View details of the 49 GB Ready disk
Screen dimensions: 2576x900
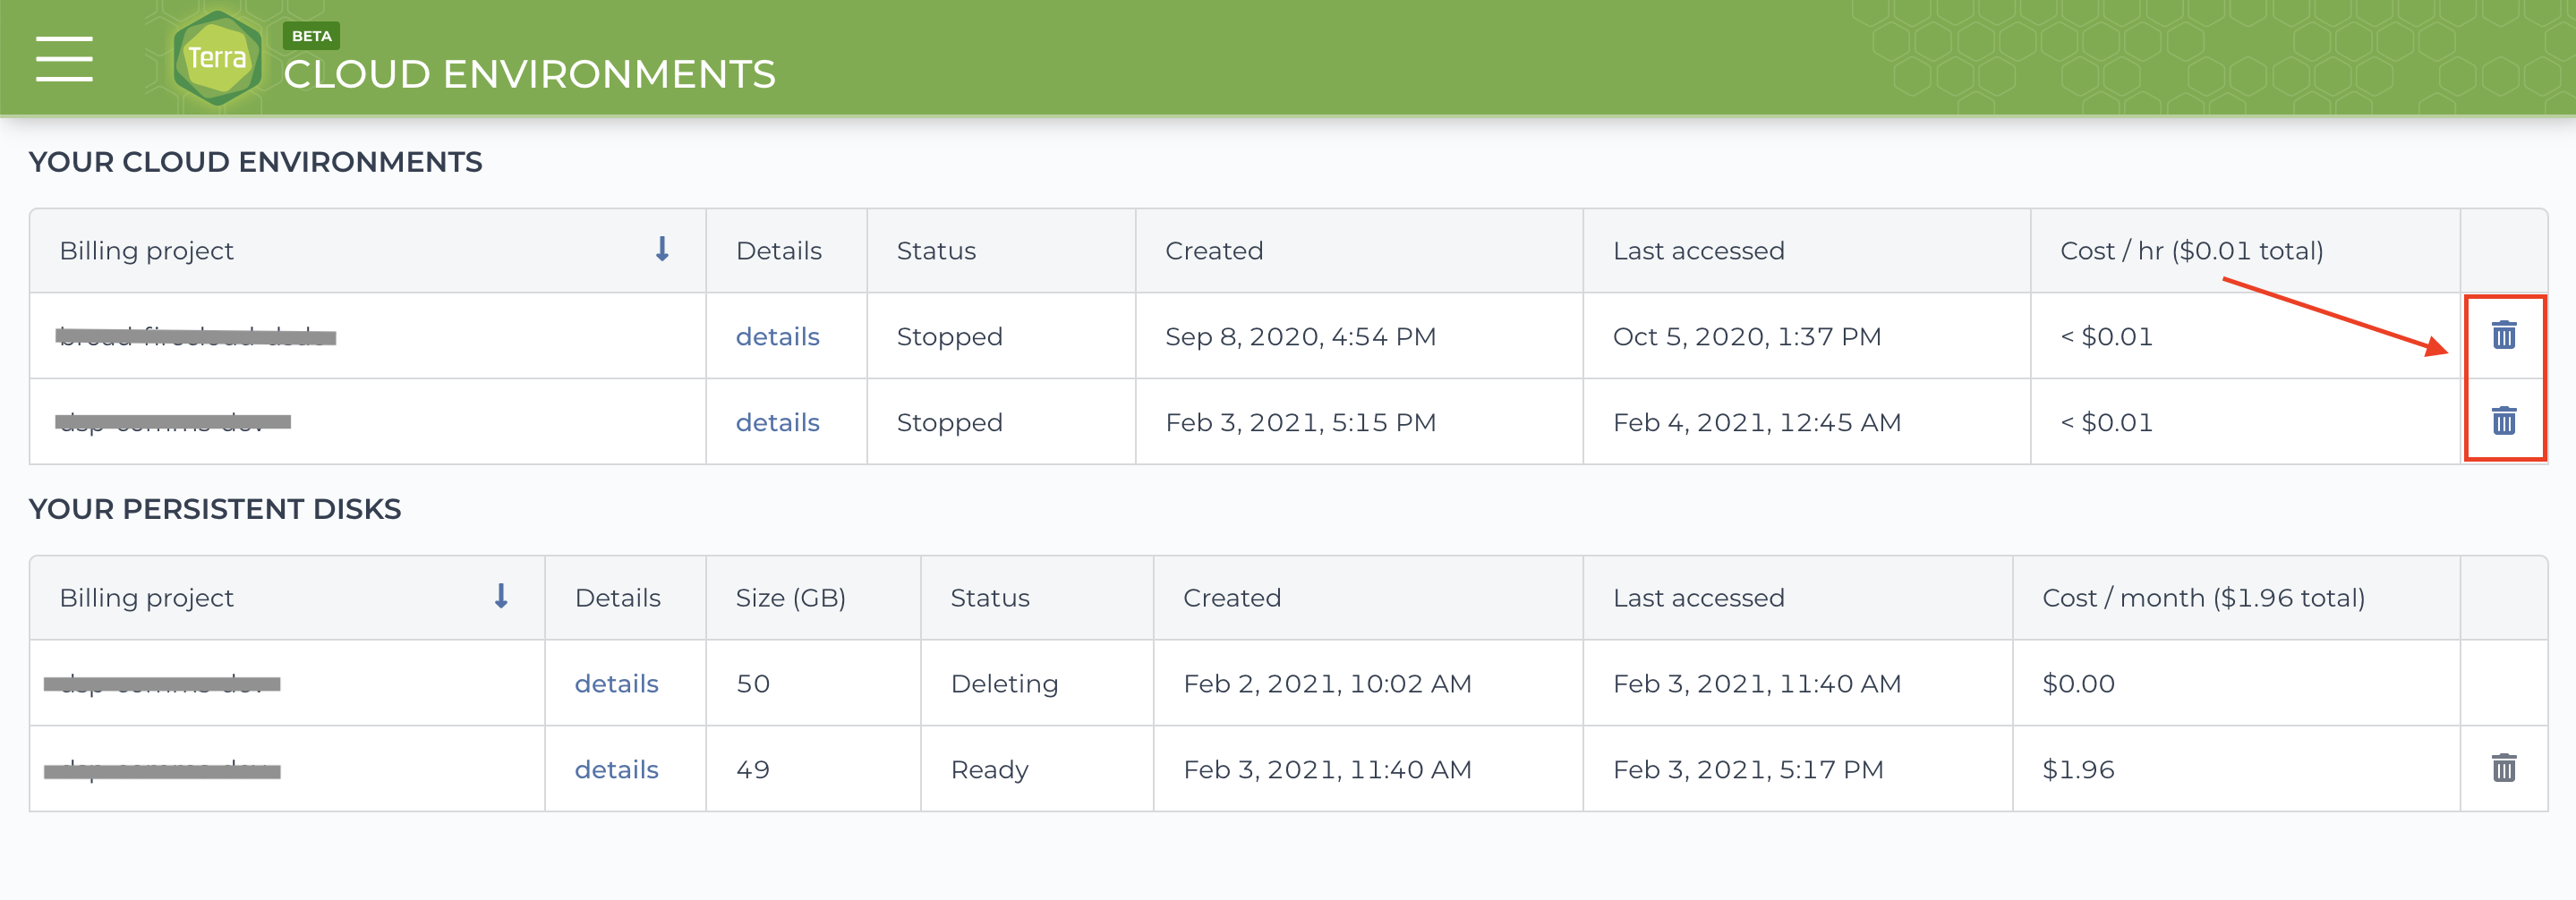[x=616, y=770]
